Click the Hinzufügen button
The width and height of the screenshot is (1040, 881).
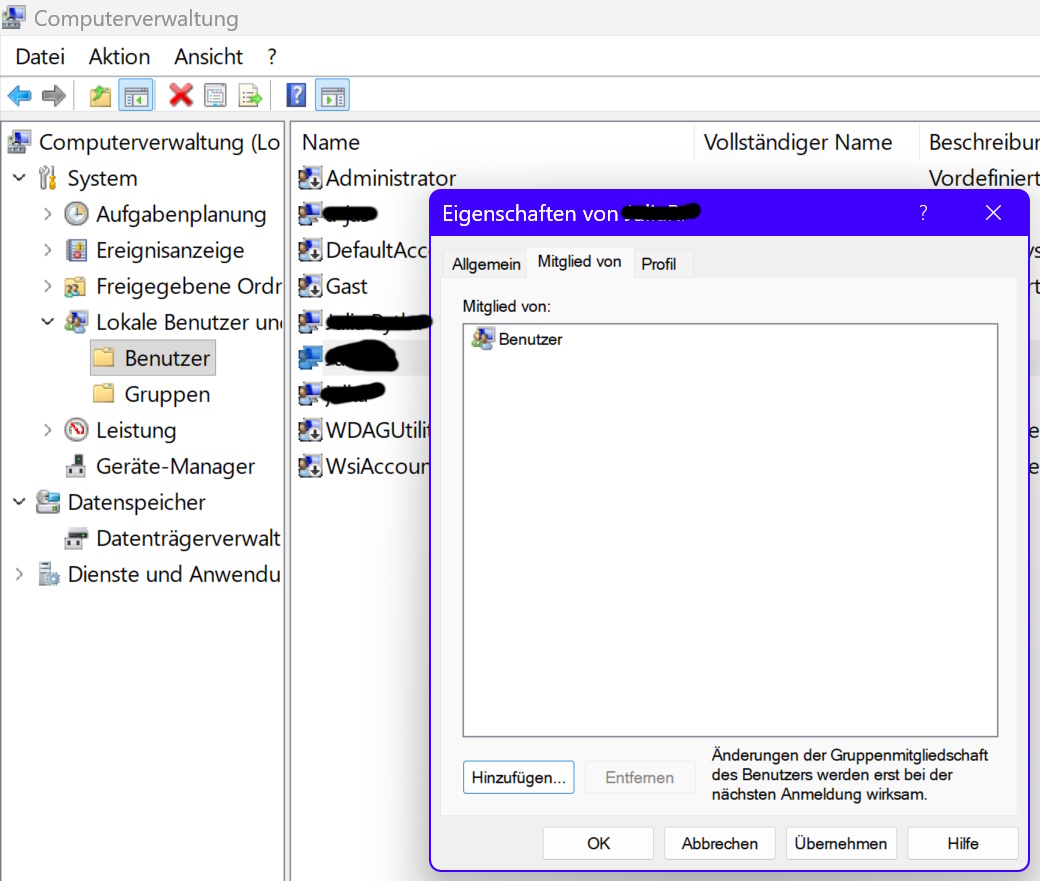coord(518,777)
